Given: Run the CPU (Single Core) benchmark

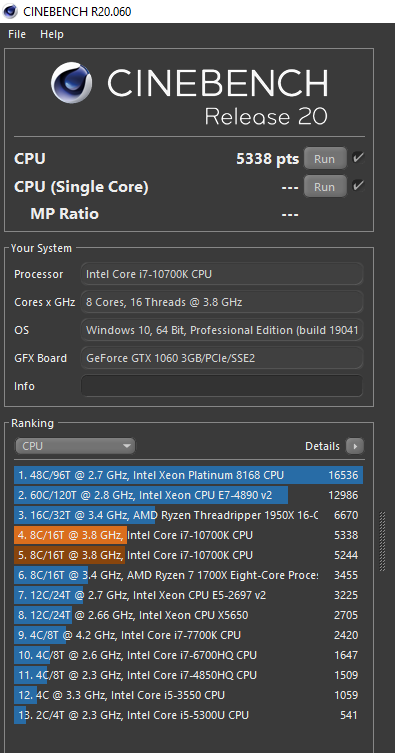Looking at the screenshot, I should tap(325, 186).
